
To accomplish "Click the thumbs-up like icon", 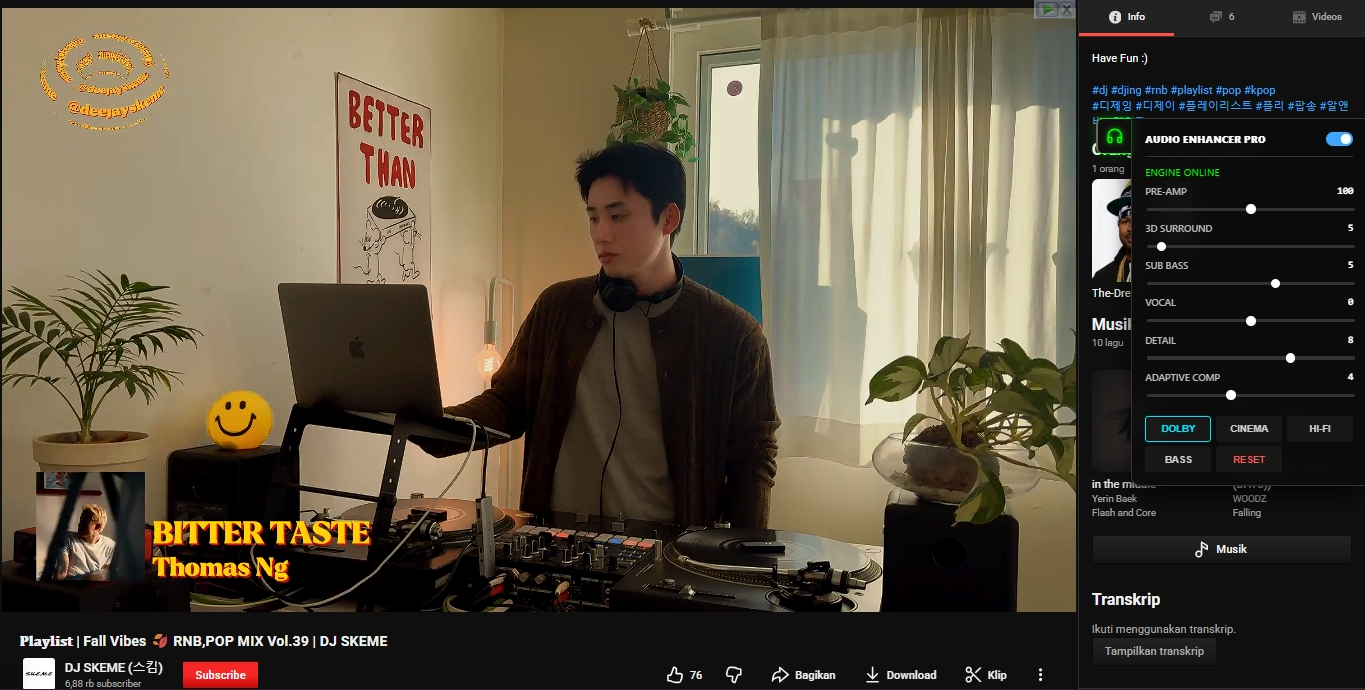I will coord(673,675).
